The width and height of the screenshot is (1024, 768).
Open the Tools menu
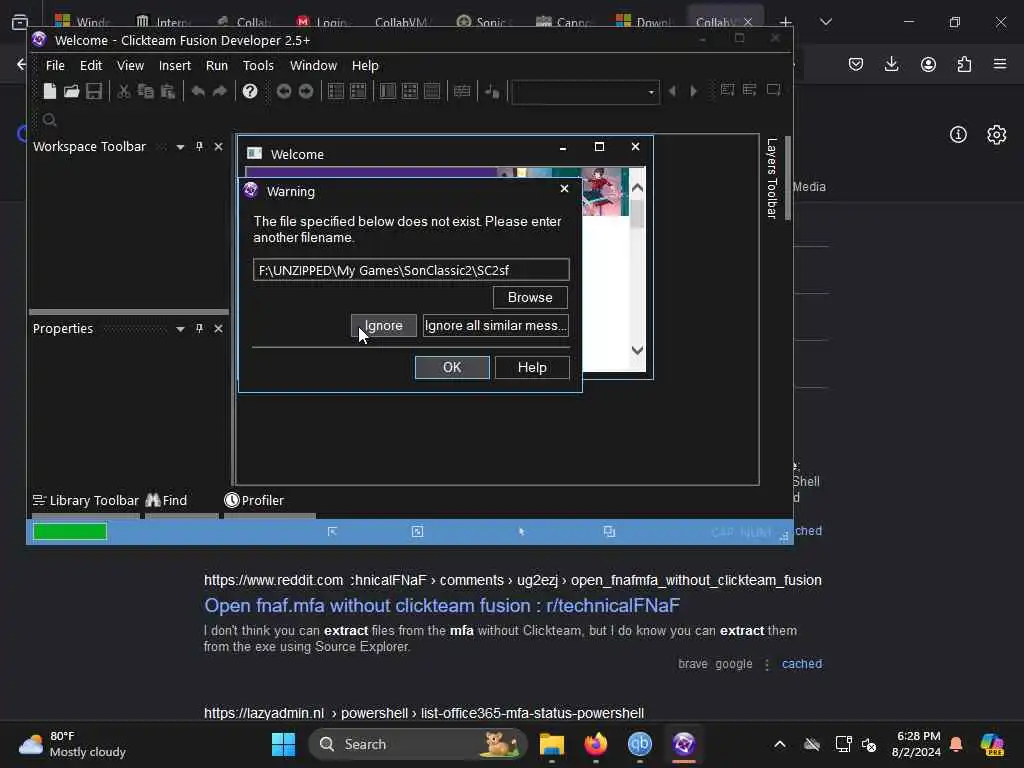point(258,65)
